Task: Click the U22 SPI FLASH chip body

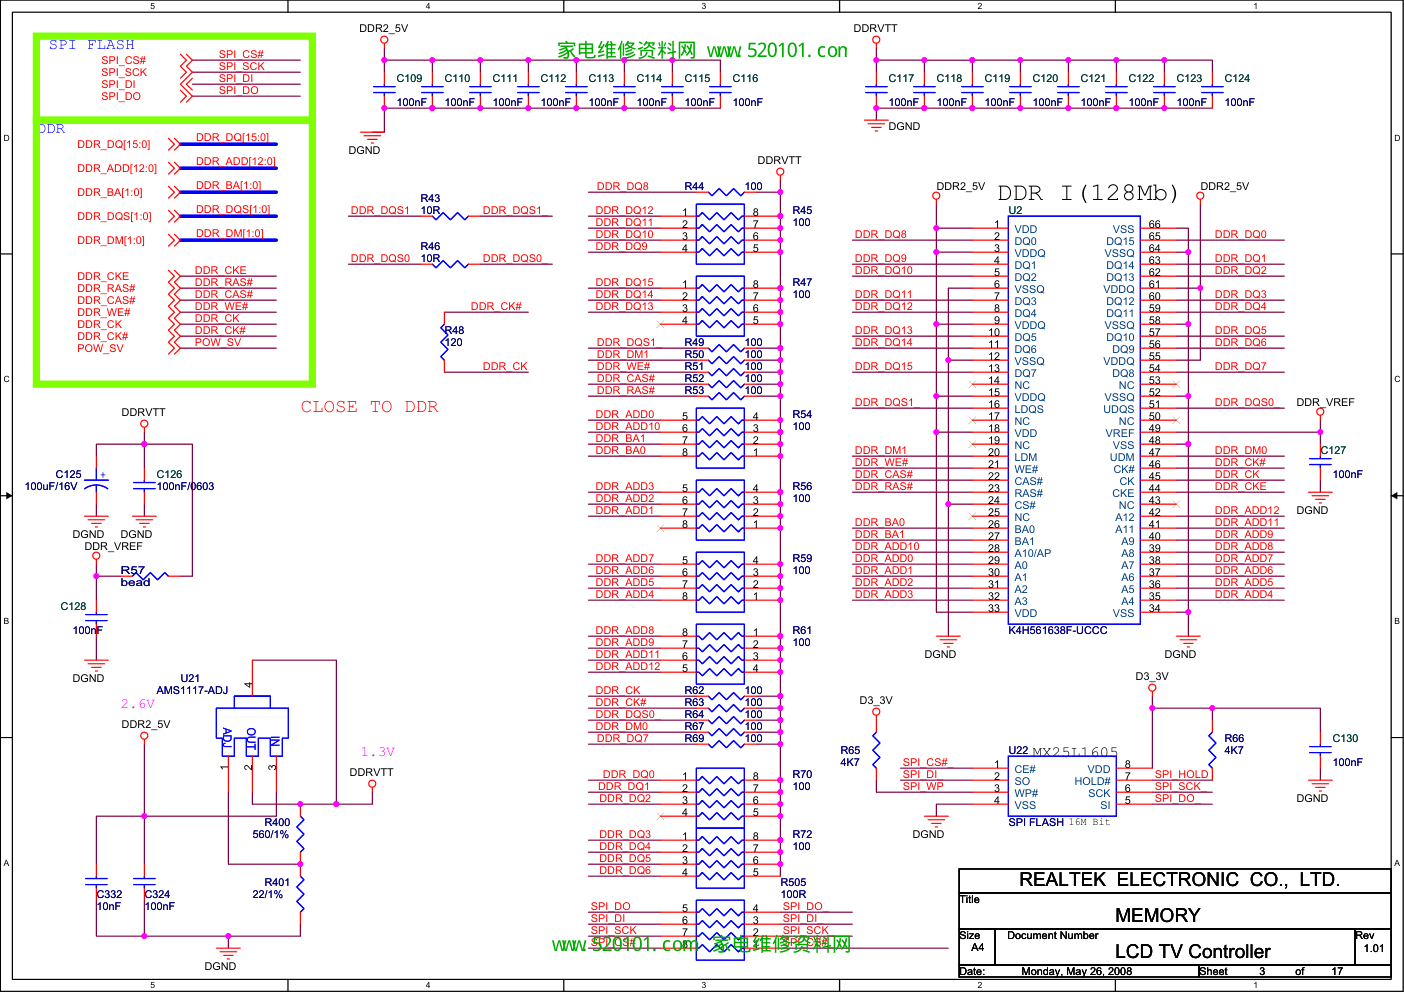Action: [x=1062, y=787]
